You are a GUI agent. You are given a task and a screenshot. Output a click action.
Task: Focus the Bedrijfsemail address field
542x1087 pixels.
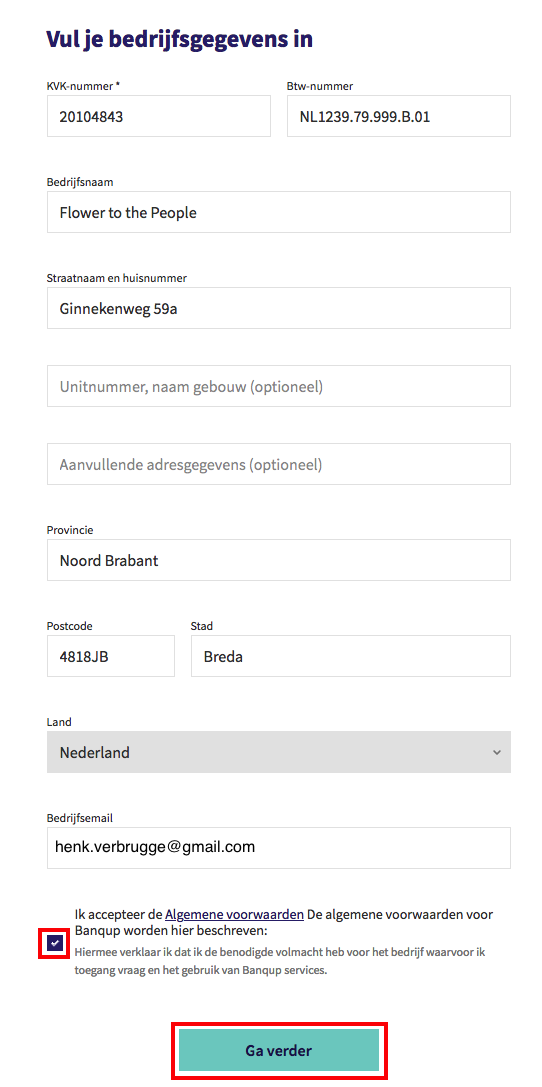[x=279, y=848]
